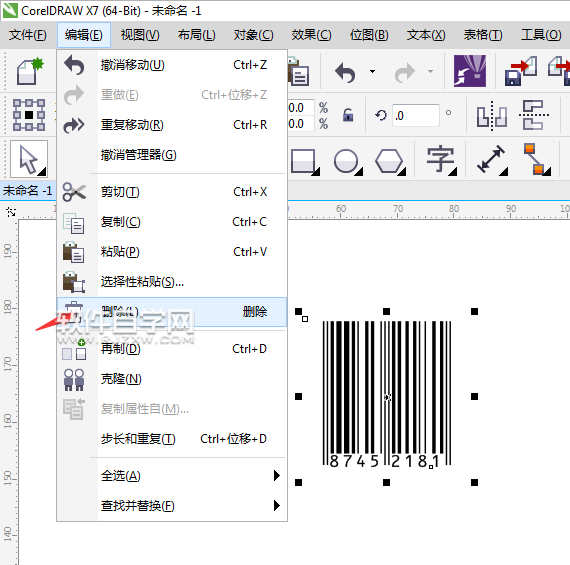Open 撤消管理器(G) menu entry
The height and width of the screenshot is (565, 570).
[172, 155]
